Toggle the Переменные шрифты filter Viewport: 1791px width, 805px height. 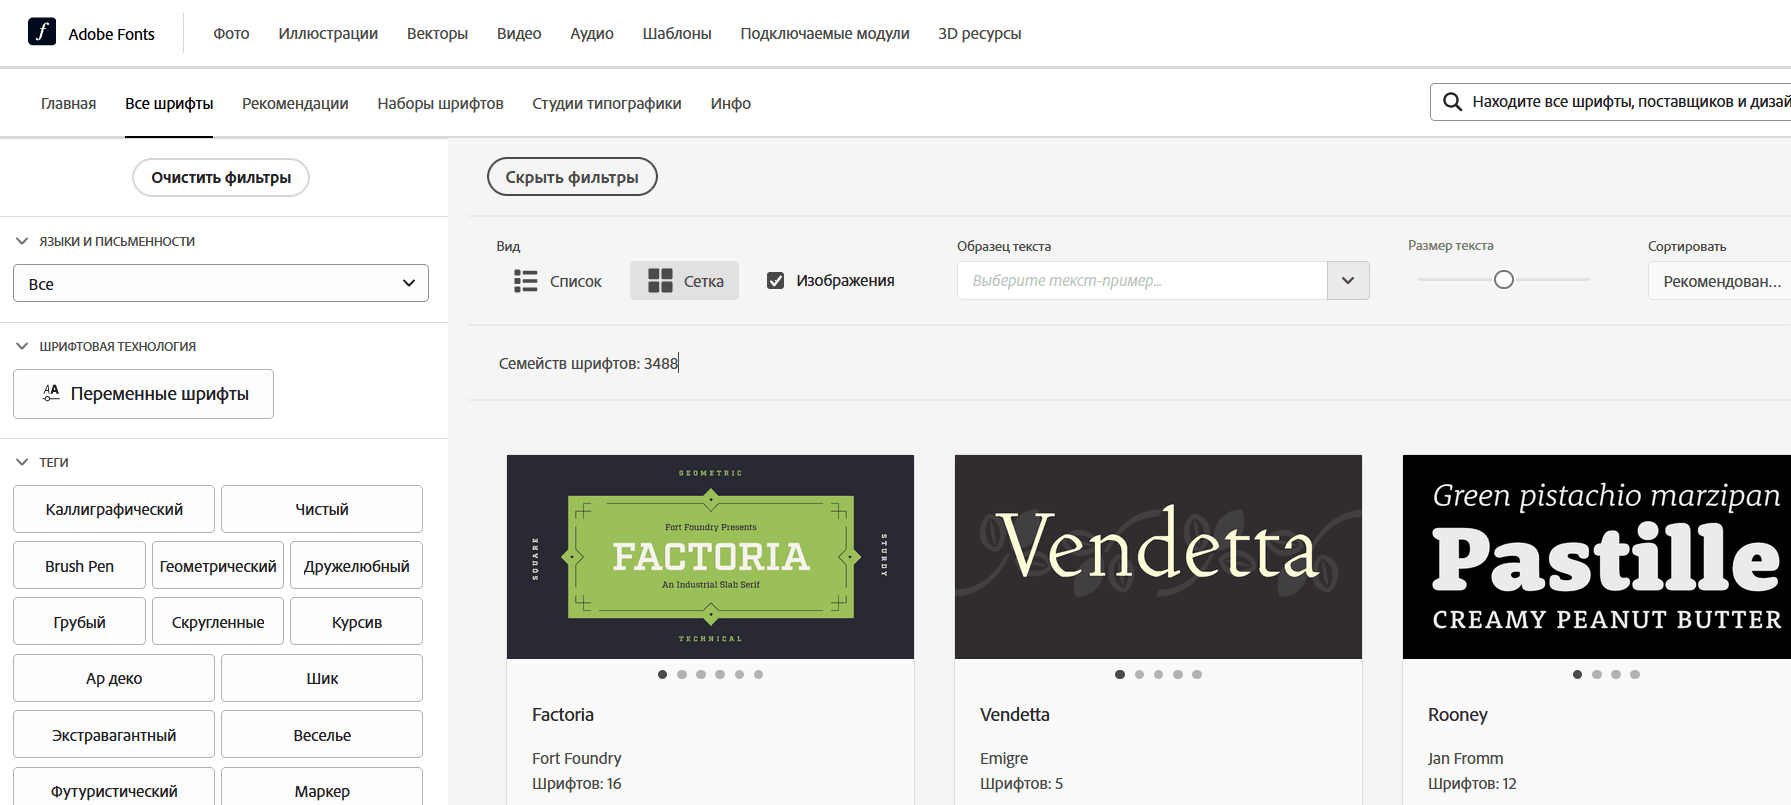(143, 394)
